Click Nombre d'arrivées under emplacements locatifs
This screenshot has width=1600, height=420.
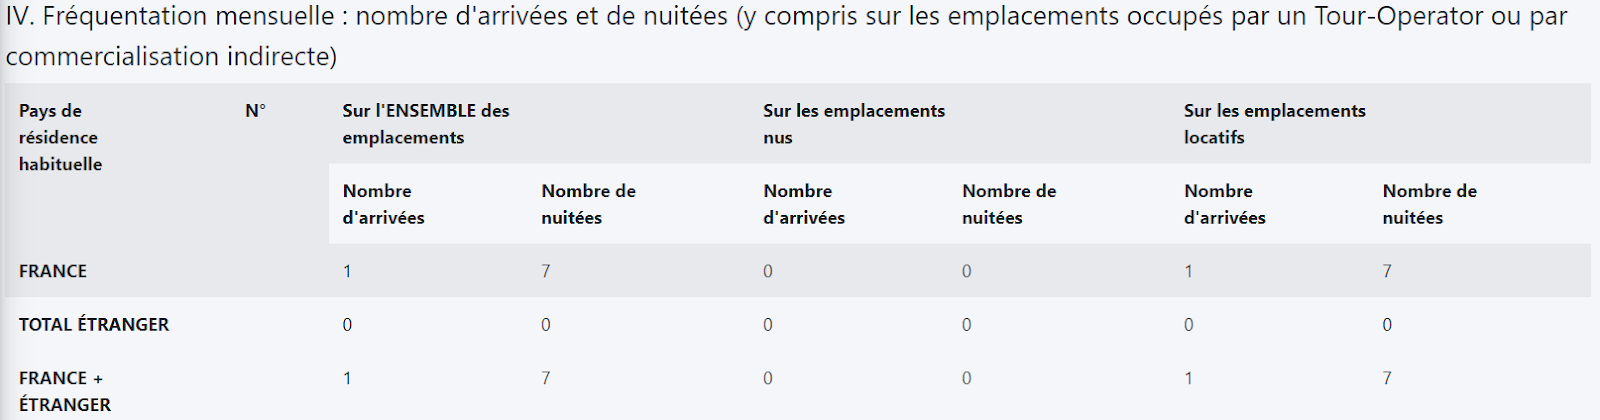click(1225, 204)
